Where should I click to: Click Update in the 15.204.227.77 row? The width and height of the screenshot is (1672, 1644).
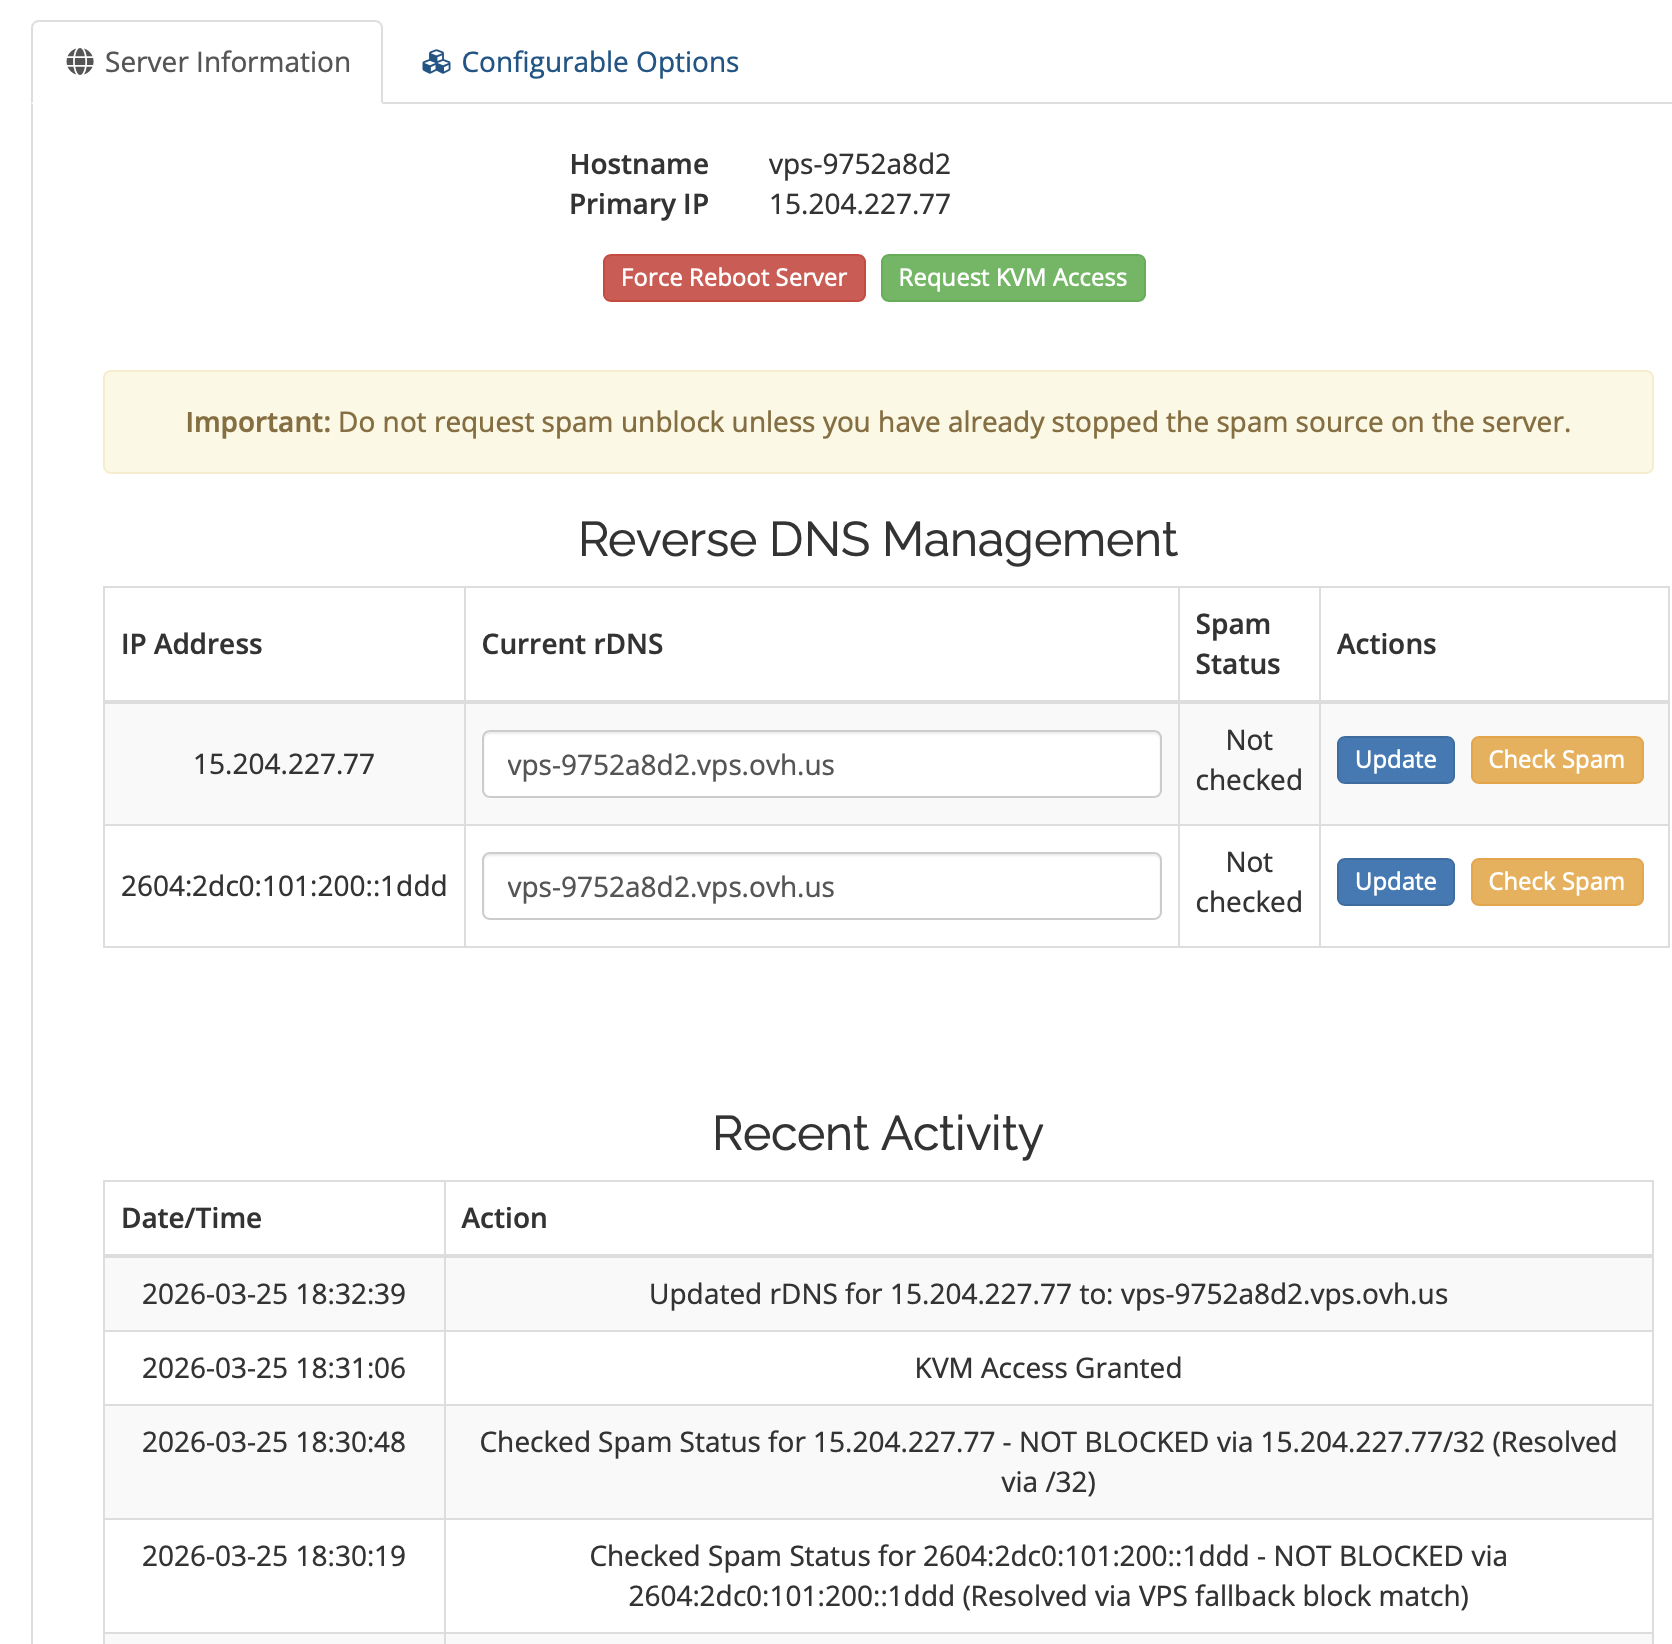point(1395,760)
